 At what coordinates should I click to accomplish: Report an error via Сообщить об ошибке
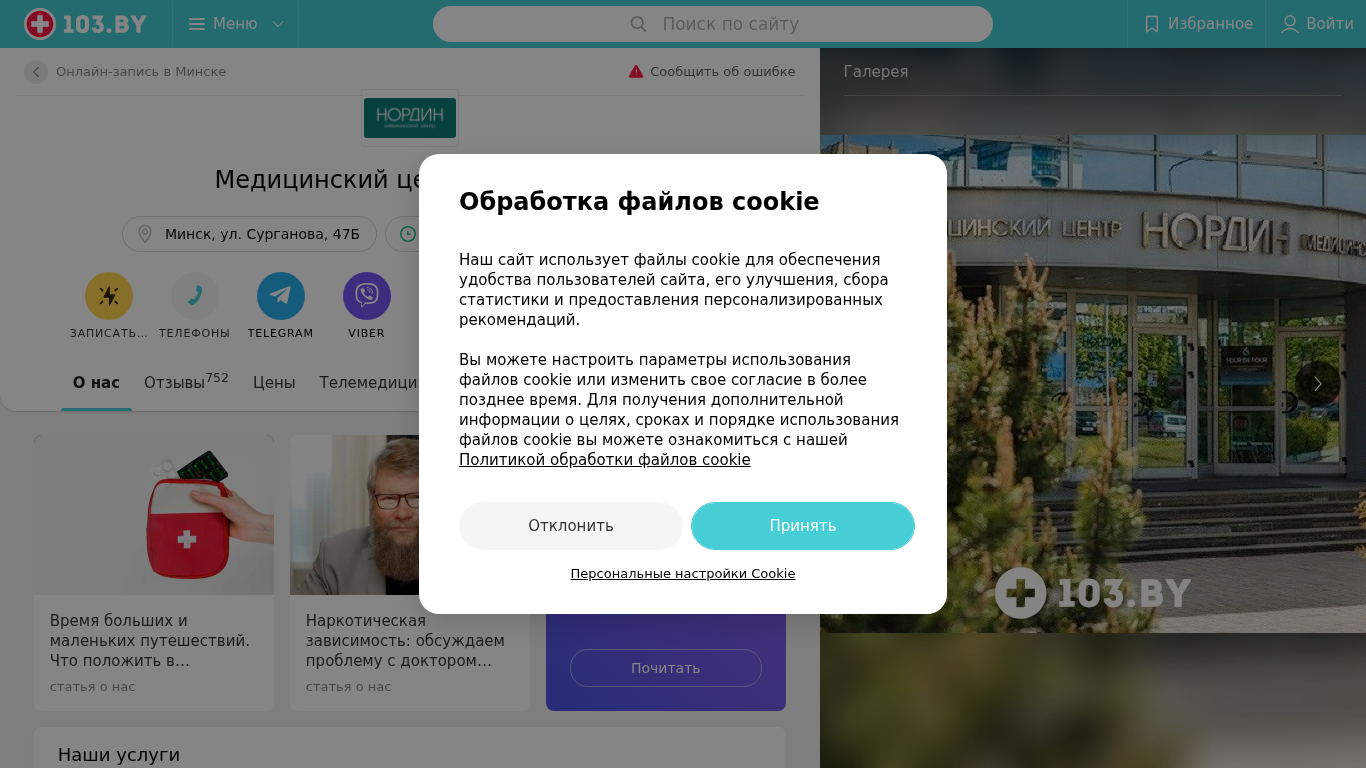click(x=712, y=72)
